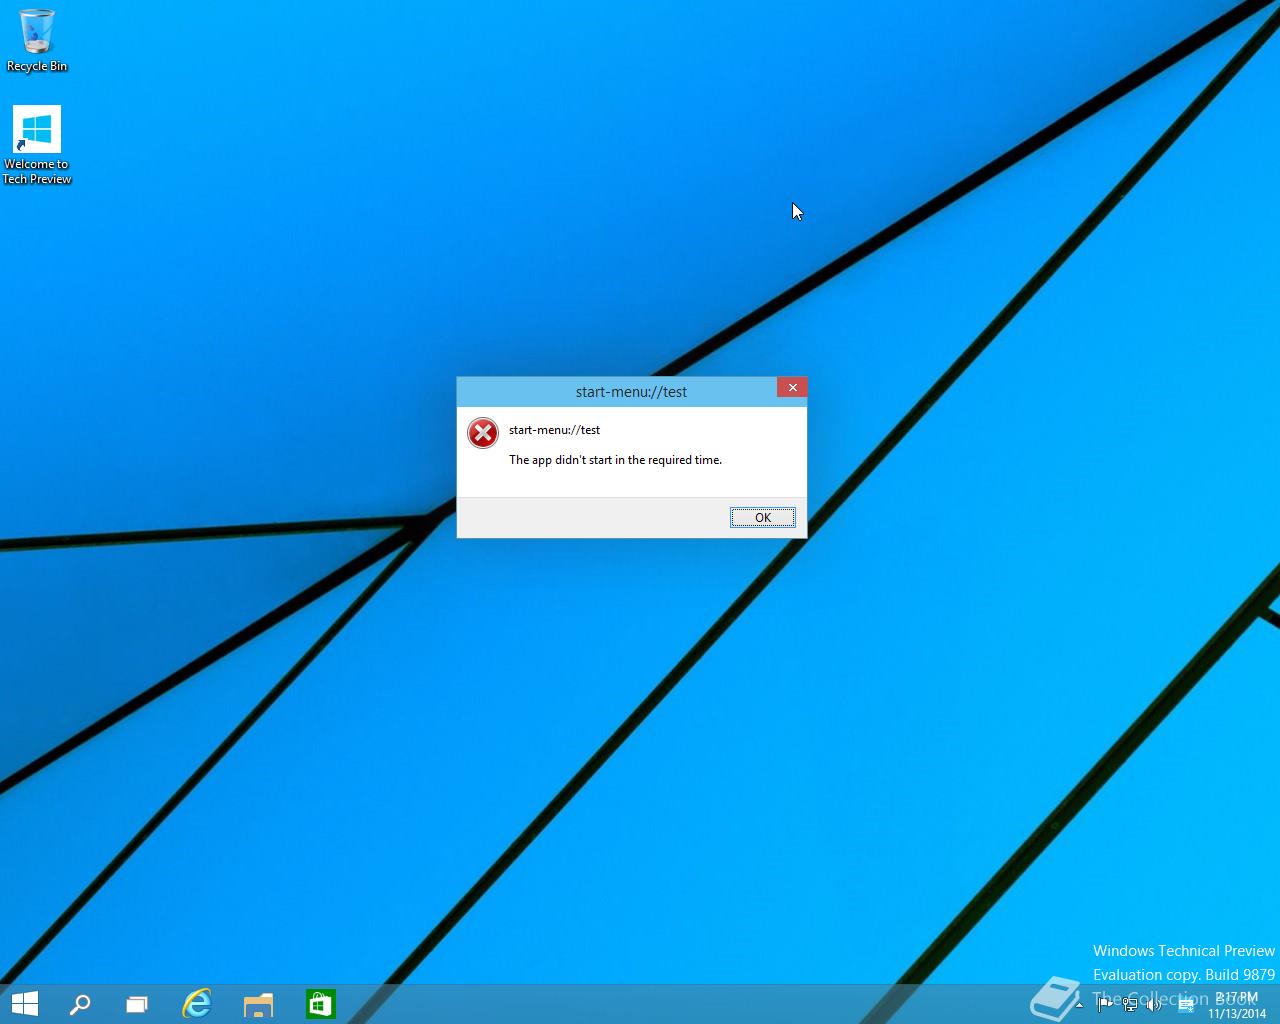
Task: Select the Recycle Bin desktop icon
Action: point(37,41)
